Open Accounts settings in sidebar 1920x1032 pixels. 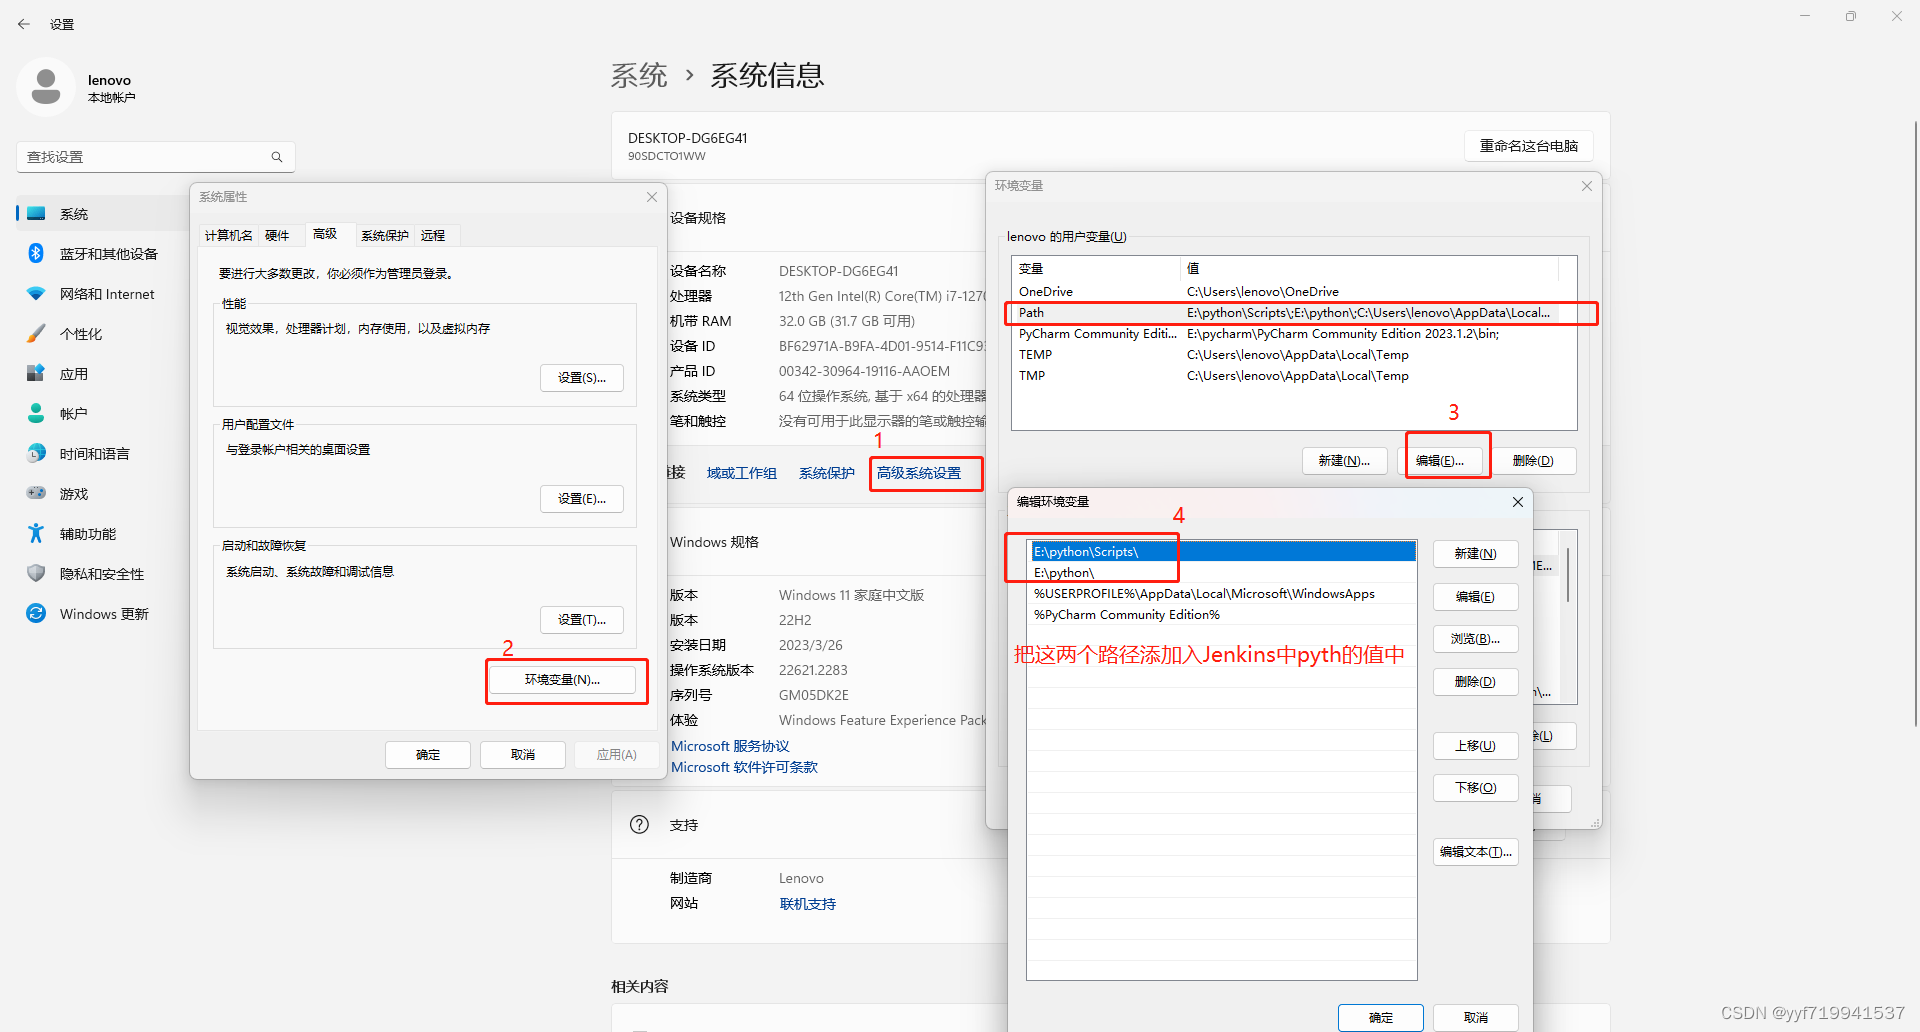click(x=74, y=413)
